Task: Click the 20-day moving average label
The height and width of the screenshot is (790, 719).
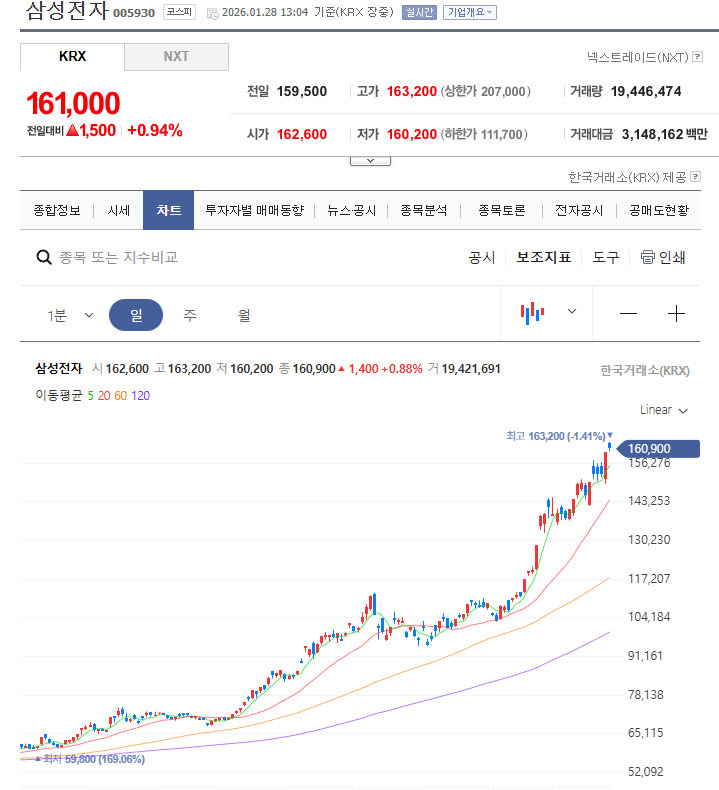Action: [104, 396]
